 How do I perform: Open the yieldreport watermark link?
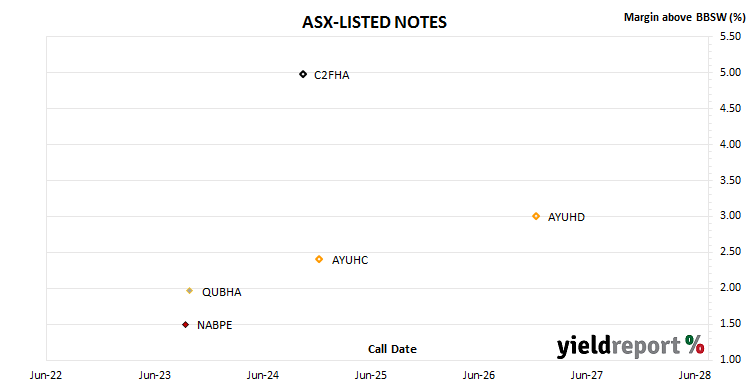coord(630,346)
